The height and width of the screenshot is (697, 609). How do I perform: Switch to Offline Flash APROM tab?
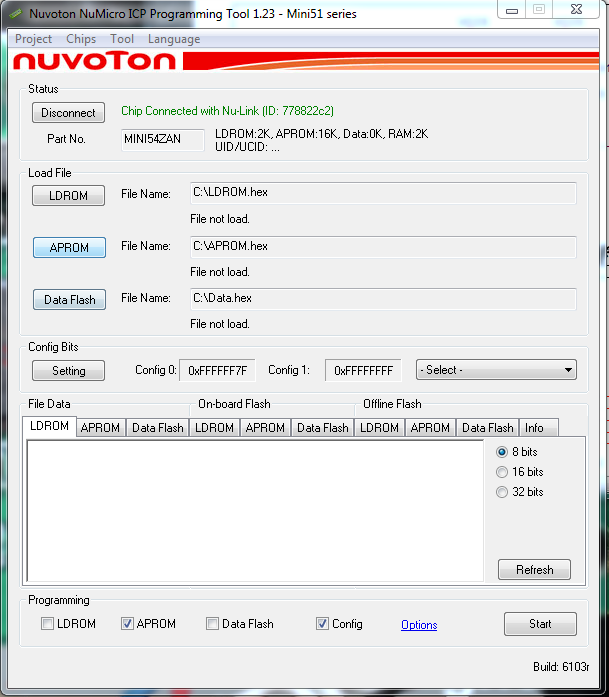(x=430, y=428)
